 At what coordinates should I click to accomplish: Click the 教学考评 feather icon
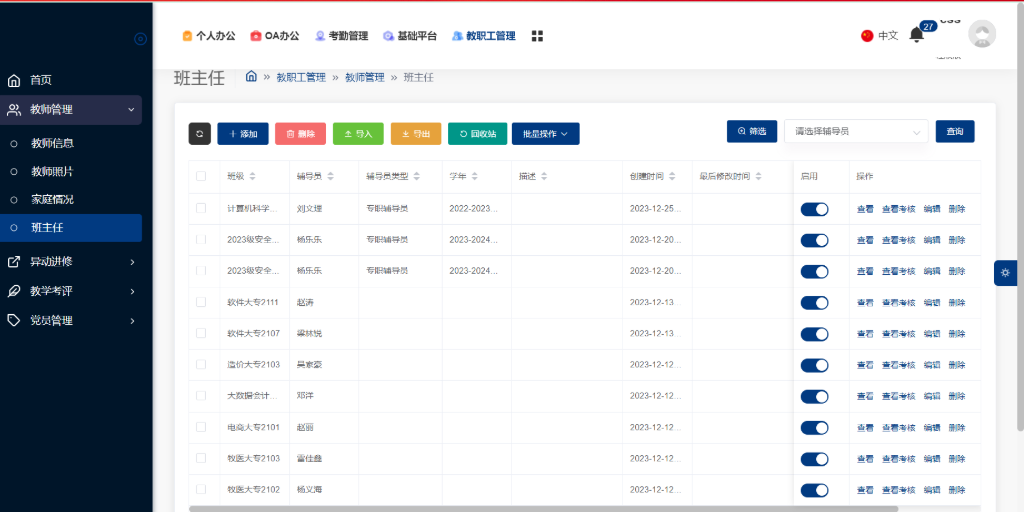(x=14, y=291)
